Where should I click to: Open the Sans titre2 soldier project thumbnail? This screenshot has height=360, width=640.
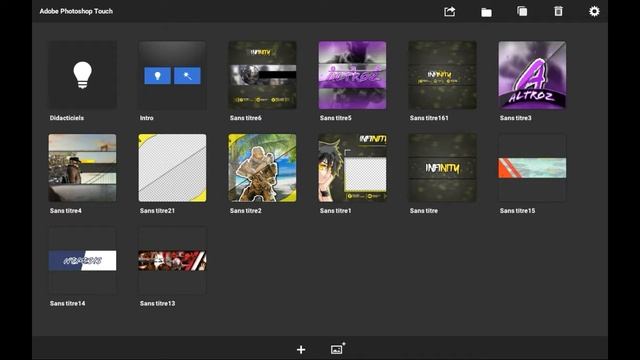click(262, 168)
